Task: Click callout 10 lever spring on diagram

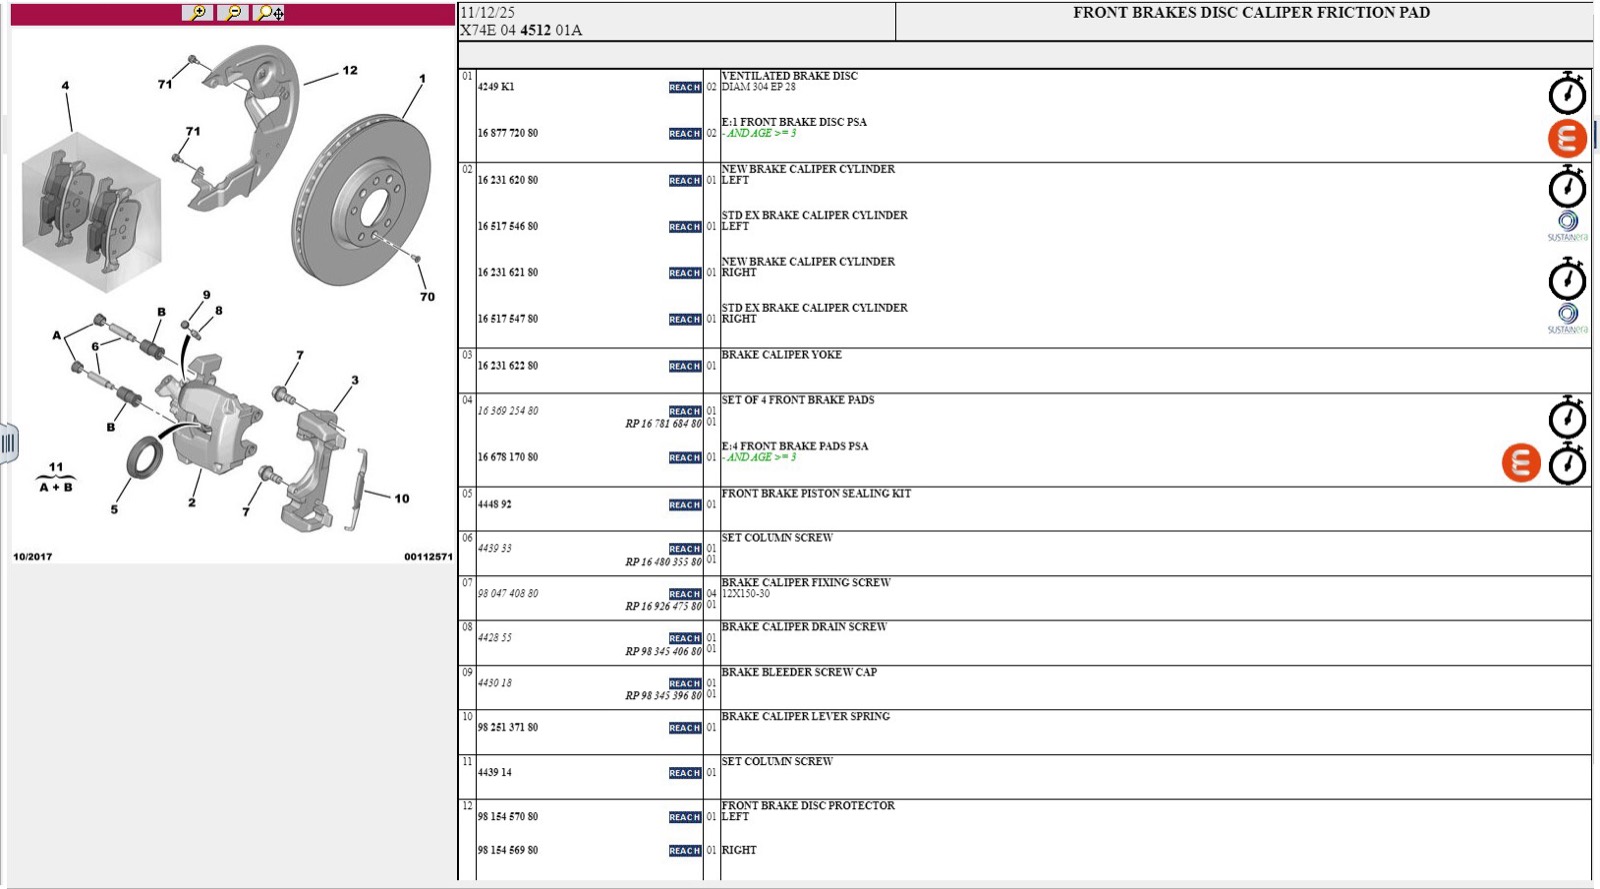Action: click(402, 498)
